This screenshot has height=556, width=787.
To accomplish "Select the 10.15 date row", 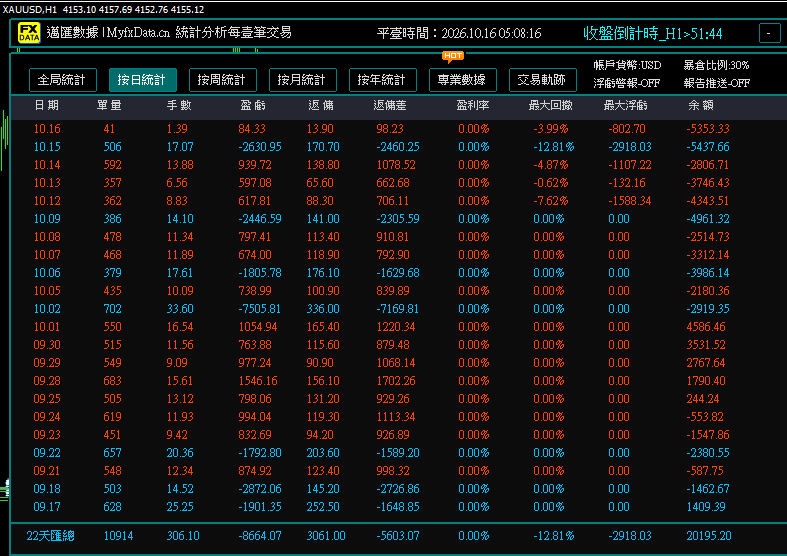I will coord(397,147).
